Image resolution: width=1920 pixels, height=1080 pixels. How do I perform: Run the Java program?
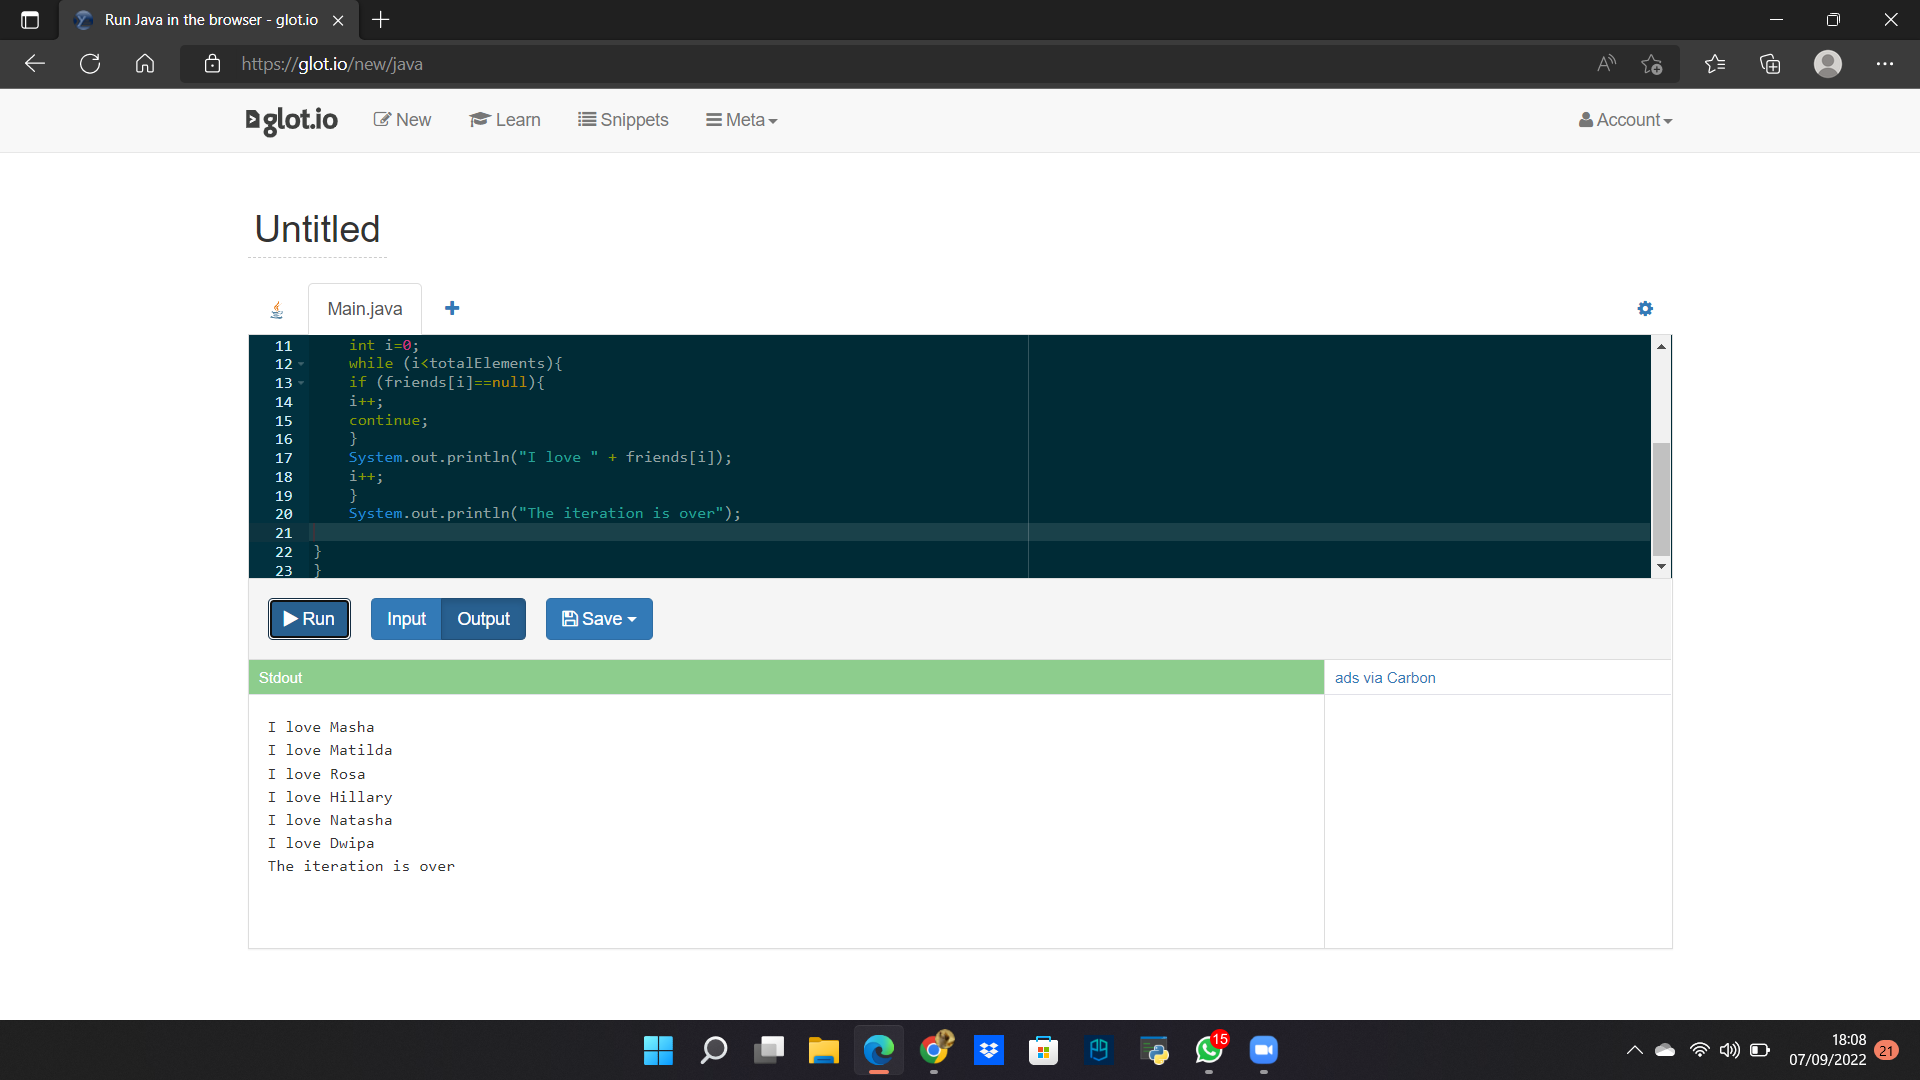coord(309,618)
